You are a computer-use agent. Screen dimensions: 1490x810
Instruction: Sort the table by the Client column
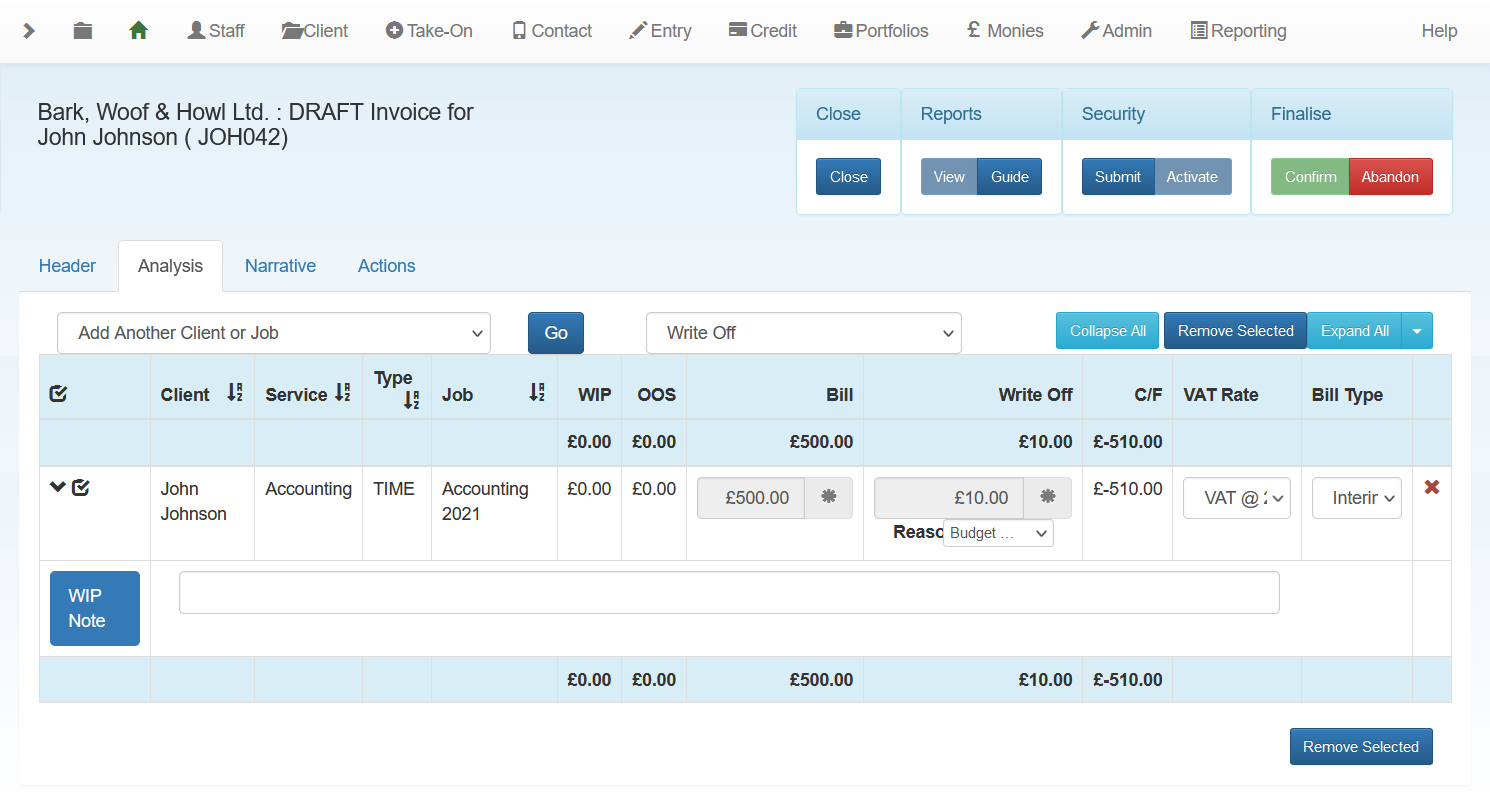pyautogui.click(x=234, y=394)
